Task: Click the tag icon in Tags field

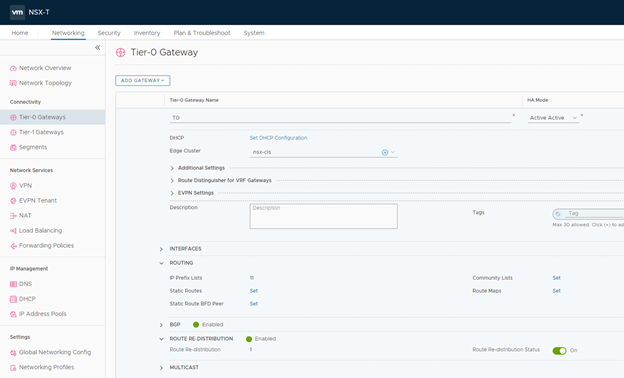Action: [x=558, y=214]
